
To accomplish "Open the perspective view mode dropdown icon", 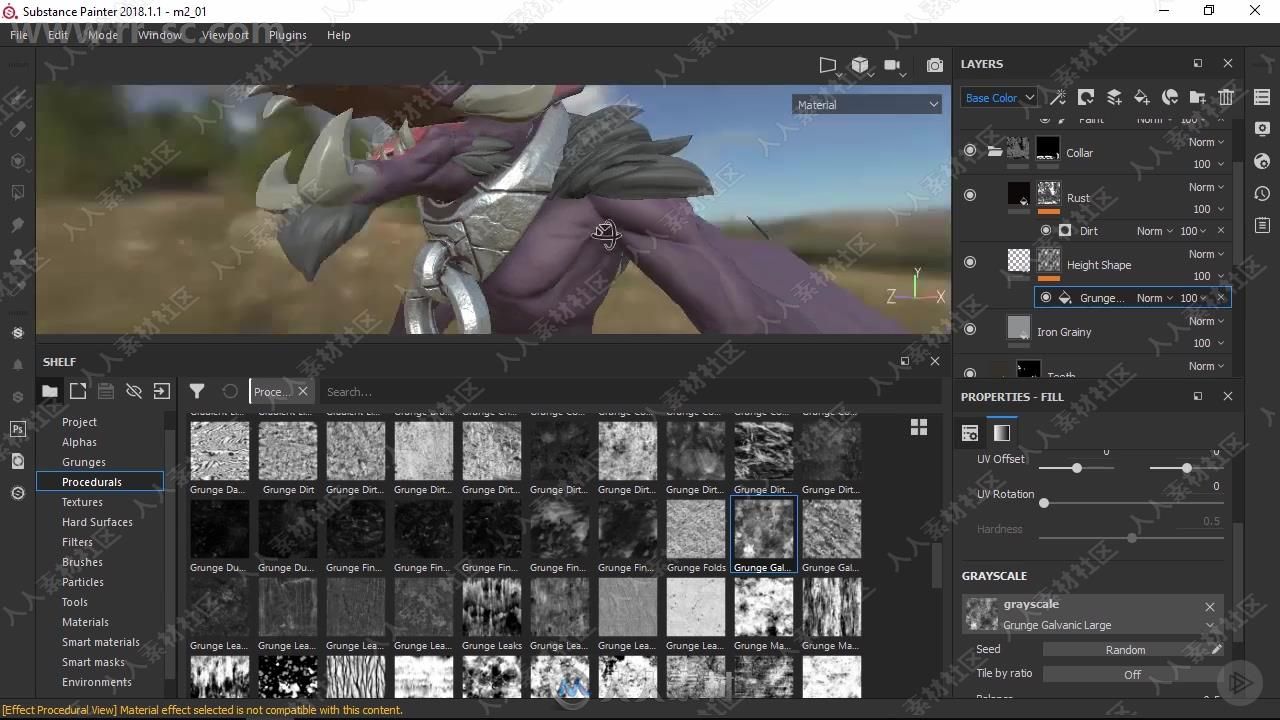I will 828,65.
